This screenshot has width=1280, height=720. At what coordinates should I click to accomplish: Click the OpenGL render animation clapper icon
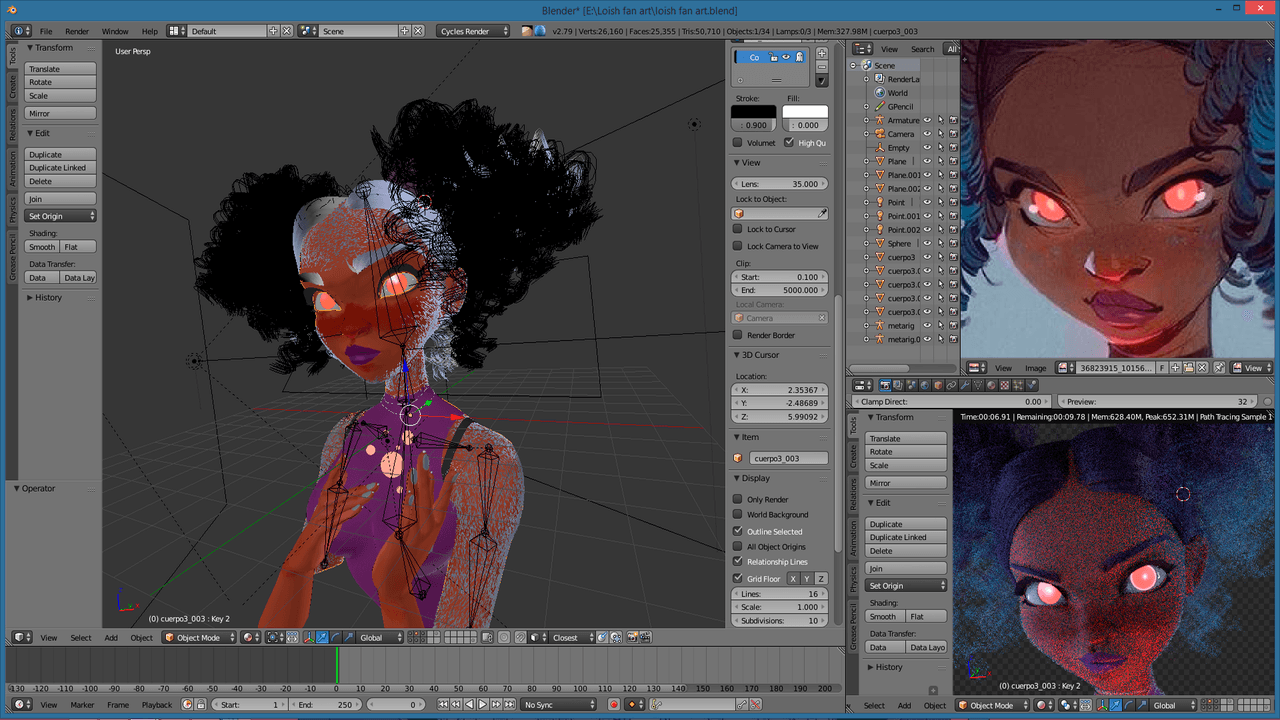click(x=645, y=637)
